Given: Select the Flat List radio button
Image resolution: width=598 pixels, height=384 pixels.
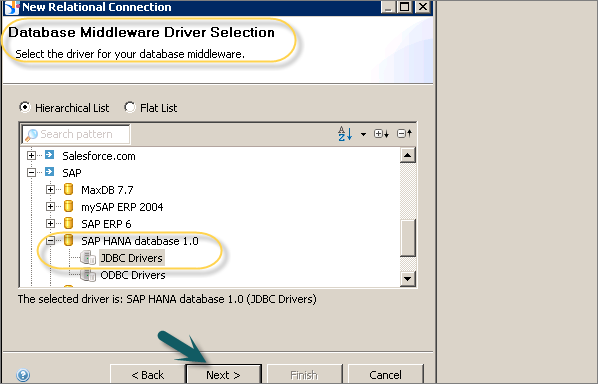Looking at the screenshot, I should 130,108.
